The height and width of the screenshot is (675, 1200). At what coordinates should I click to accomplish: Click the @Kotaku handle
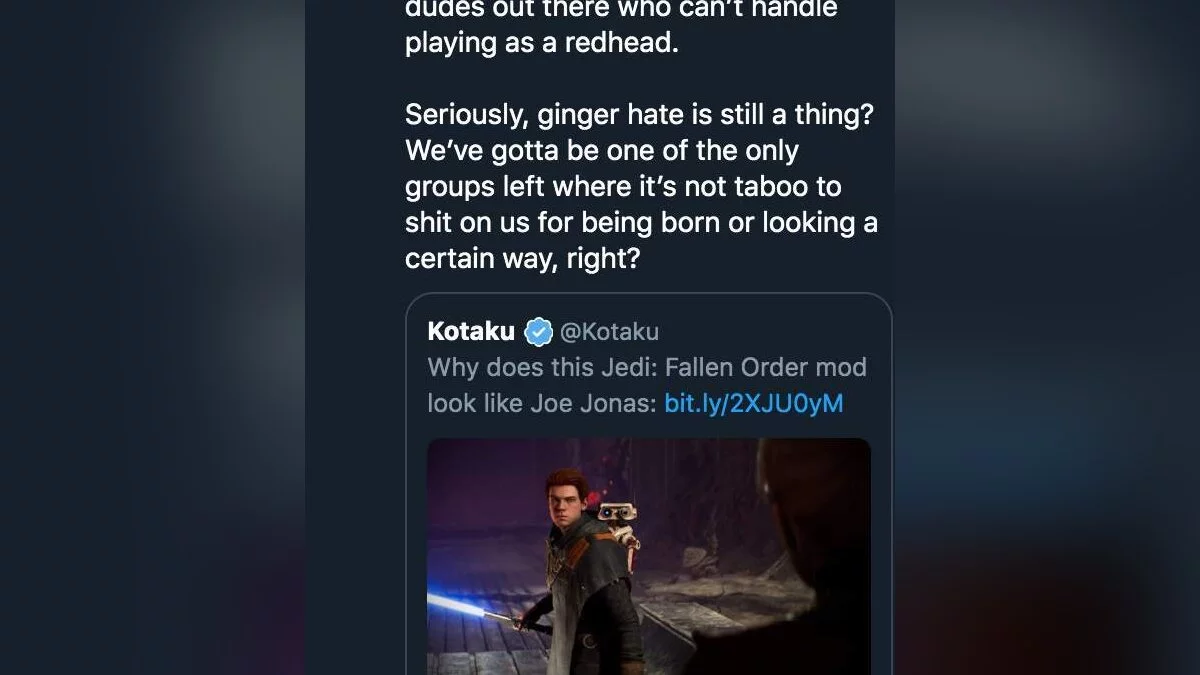pyautogui.click(x=609, y=331)
